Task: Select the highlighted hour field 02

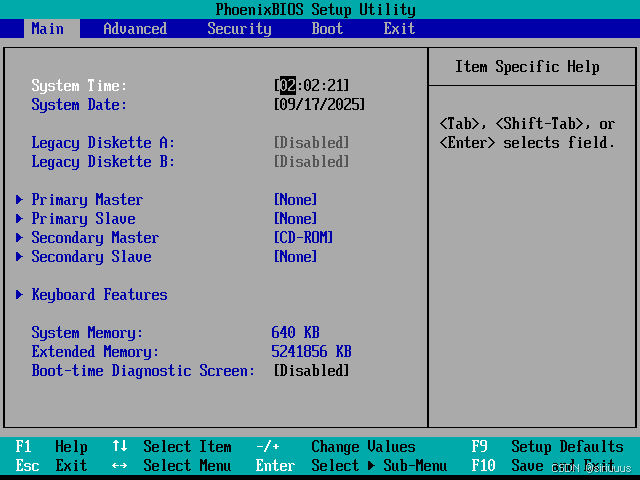Action: [x=288, y=86]
